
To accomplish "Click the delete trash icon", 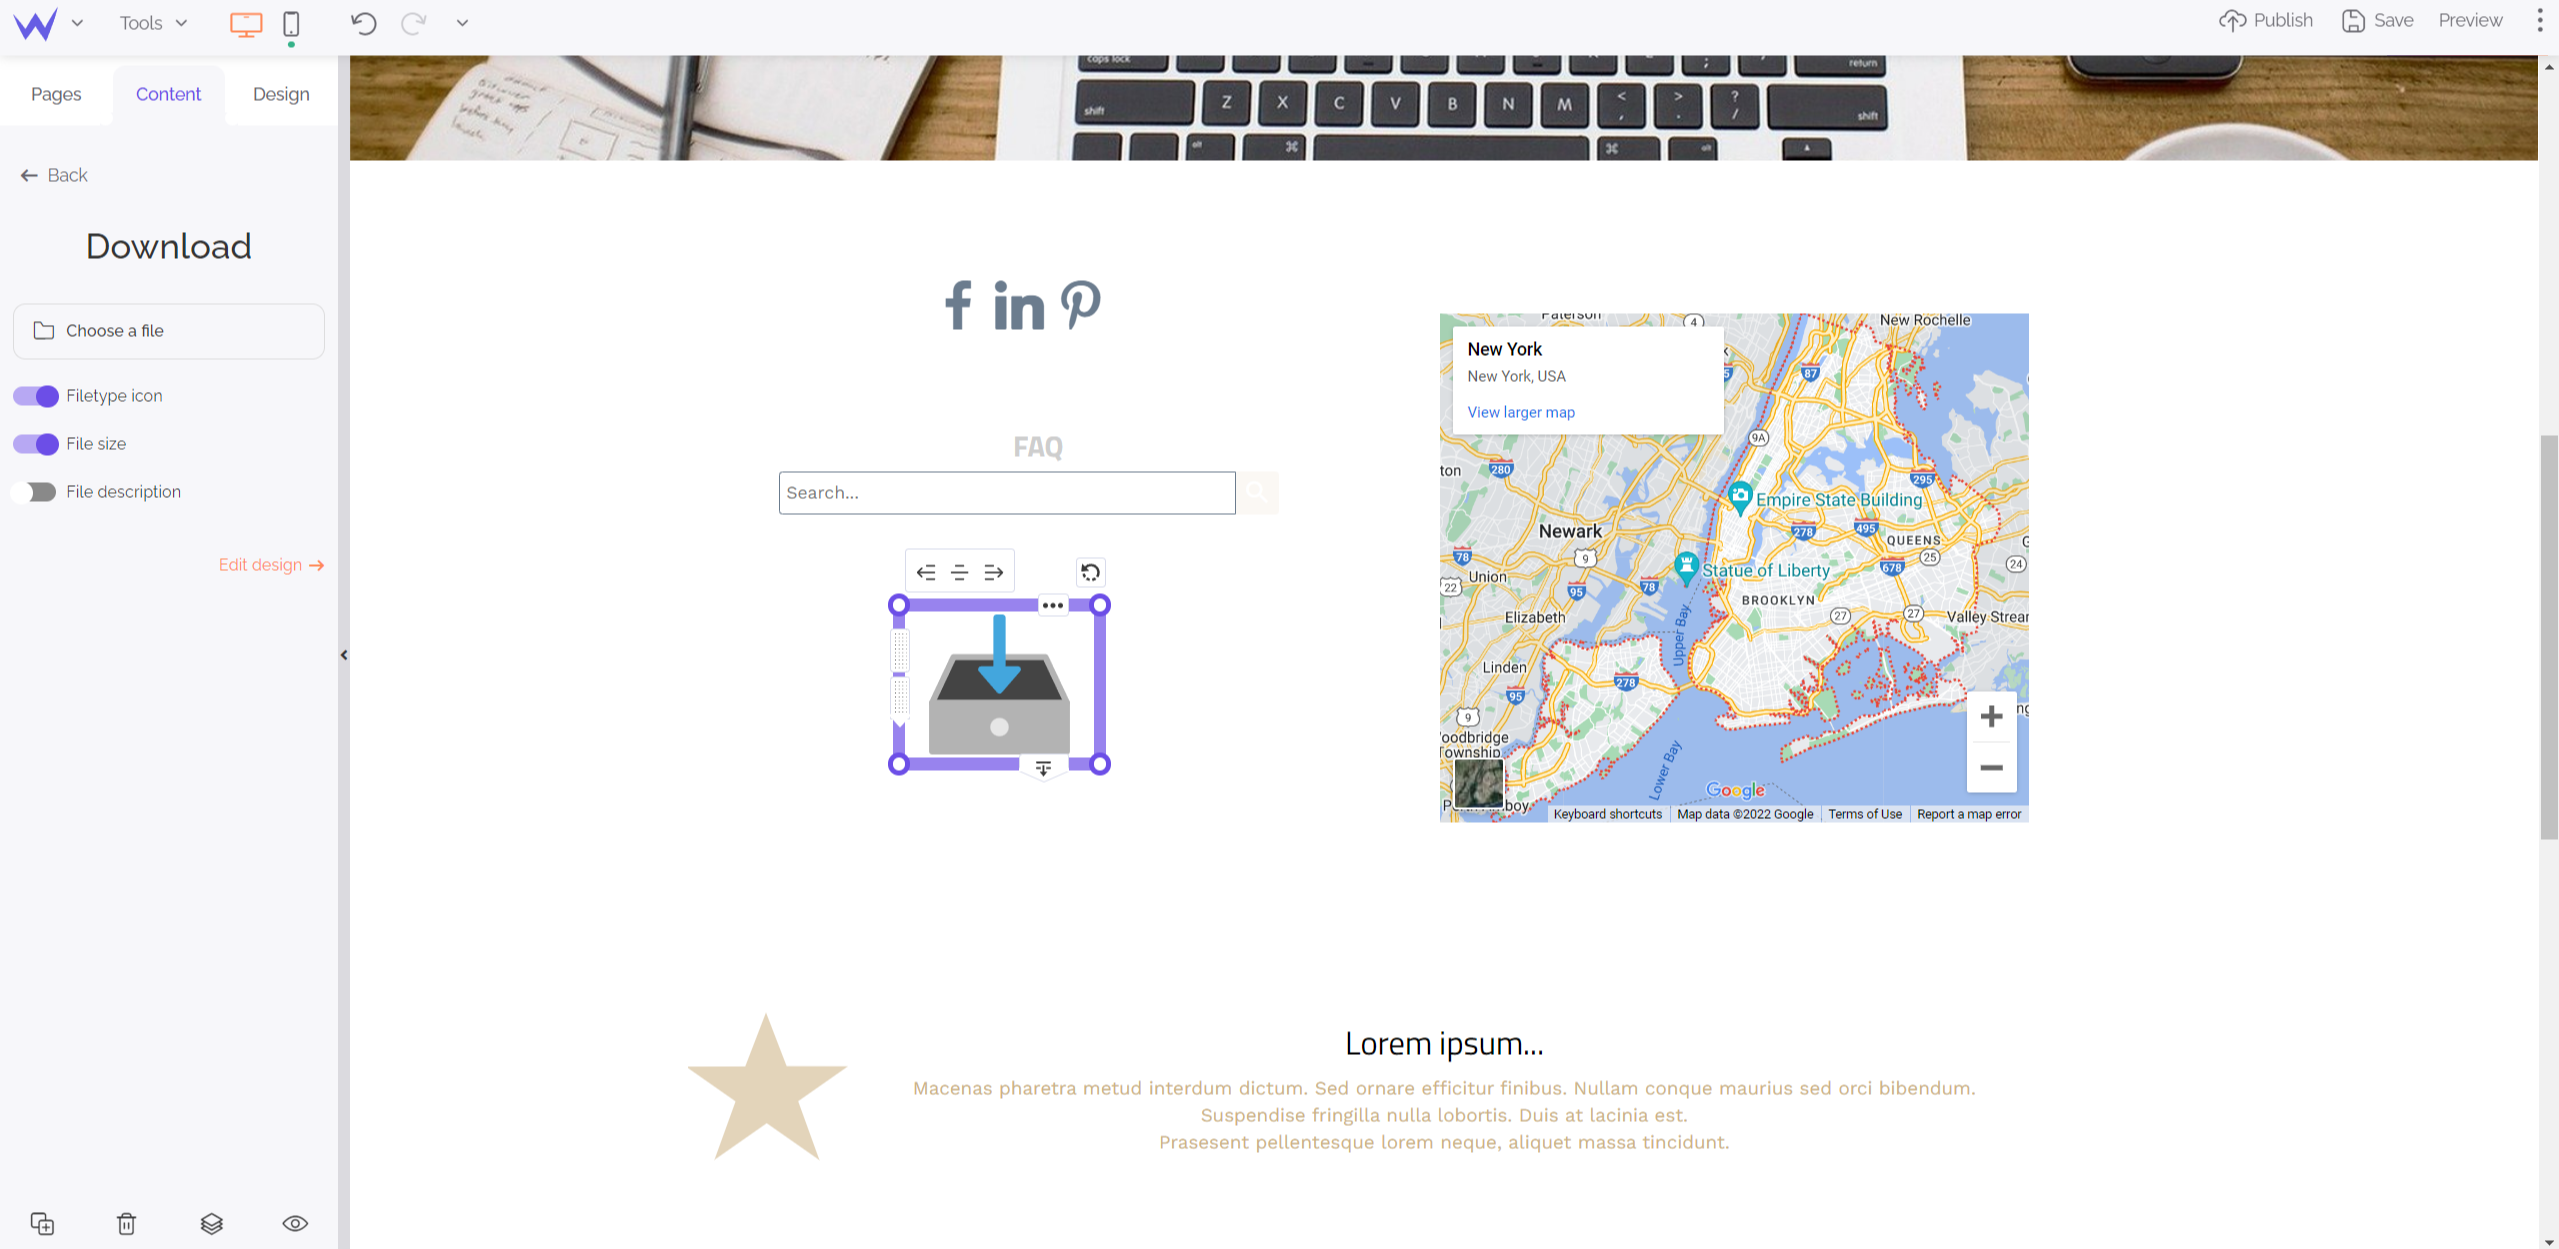I will (127, 1223).
